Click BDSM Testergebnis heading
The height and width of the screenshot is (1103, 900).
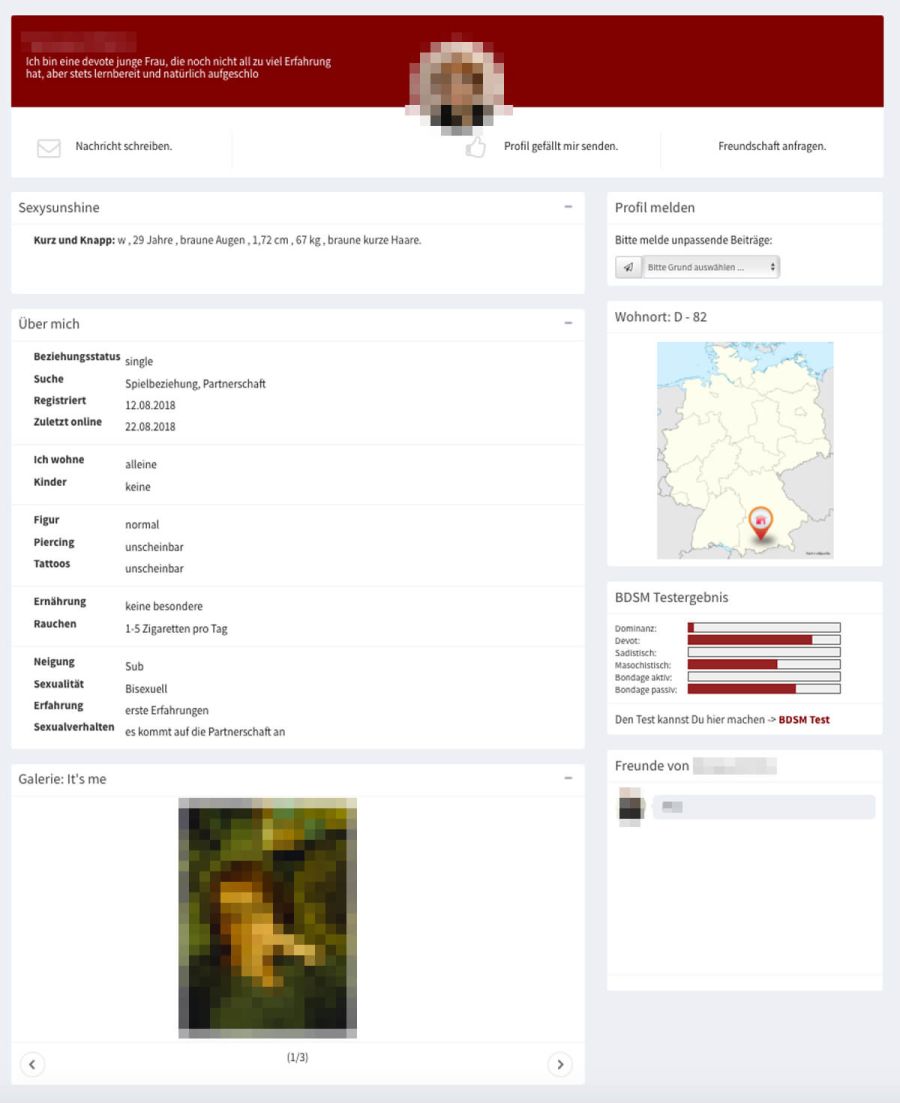pos(671,597)
